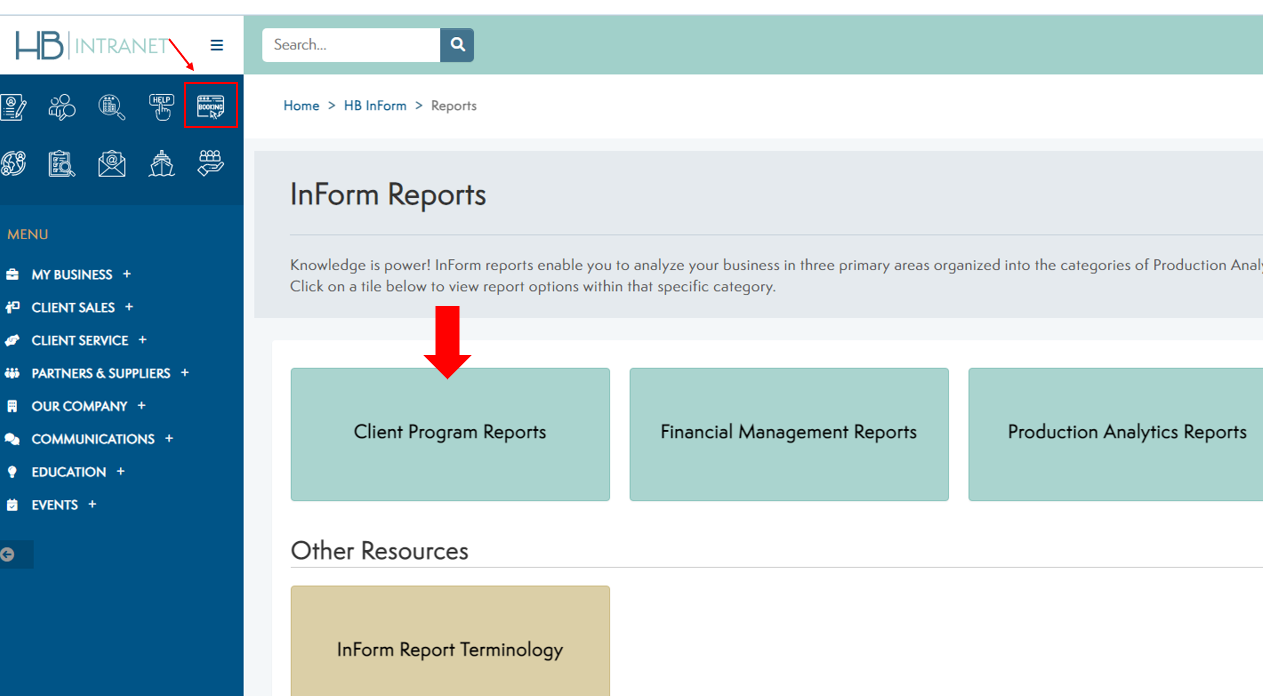Image resolution: width=1263 pixels, height=696 pixels.
Task: Expand the Partners & Suppliers menu
Action: point(100,373)
